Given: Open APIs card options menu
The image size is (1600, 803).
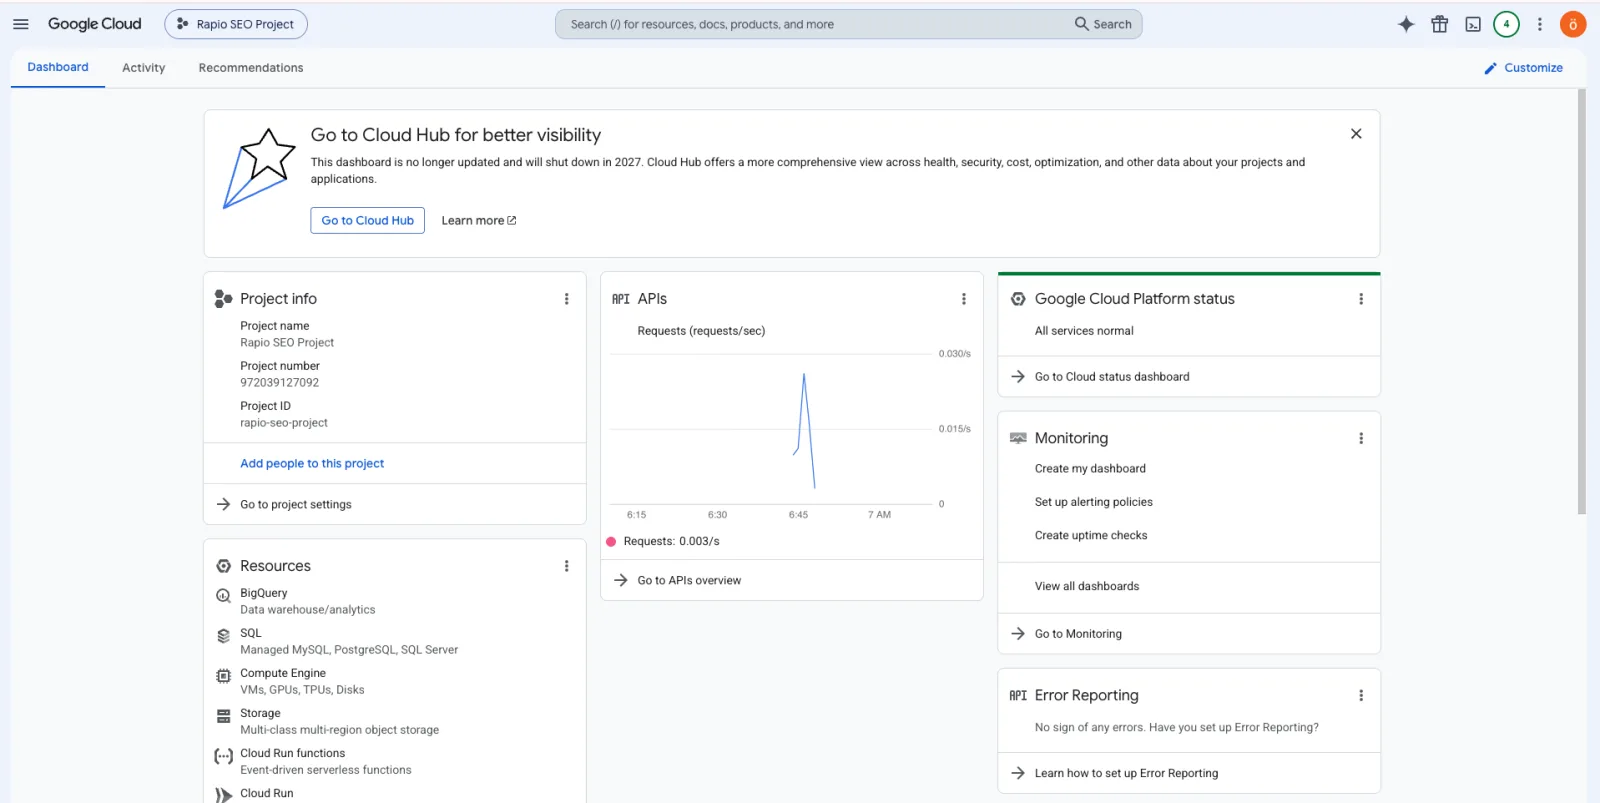Looking at the screenshot, I should pos(964,299).
